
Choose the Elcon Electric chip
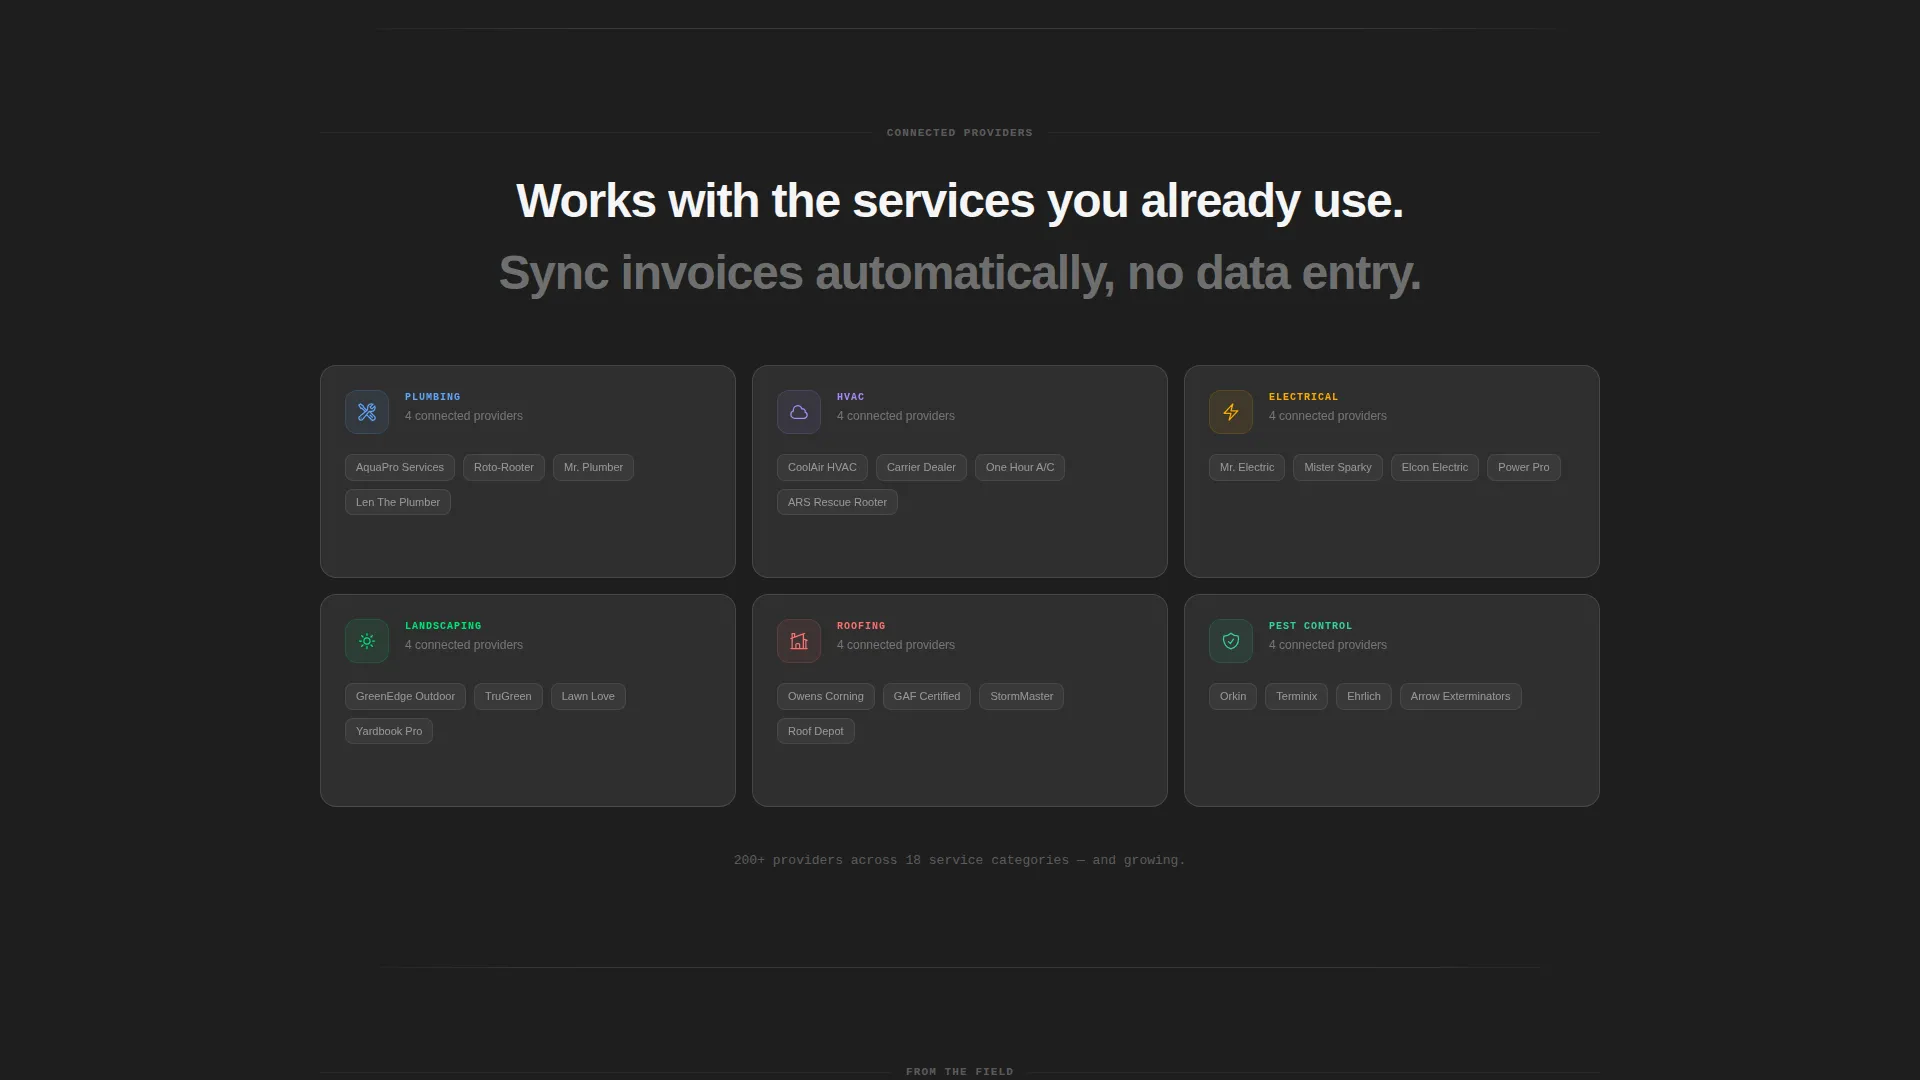[x=1435, y=467]
